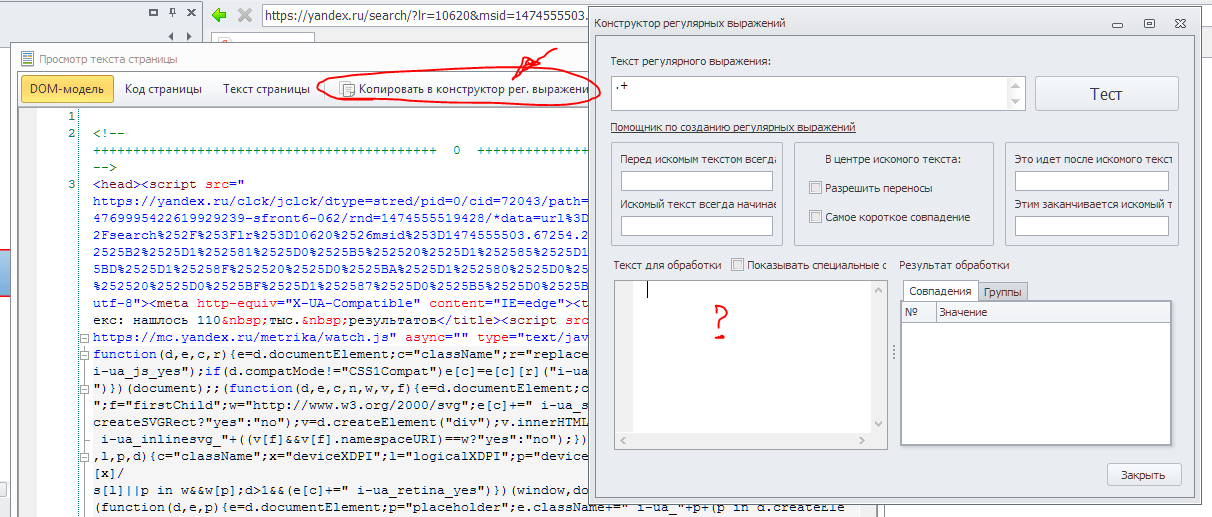Toggle the Показывать специальные checkbox
Screen dimensions: 1212x517
pos(737,265)
